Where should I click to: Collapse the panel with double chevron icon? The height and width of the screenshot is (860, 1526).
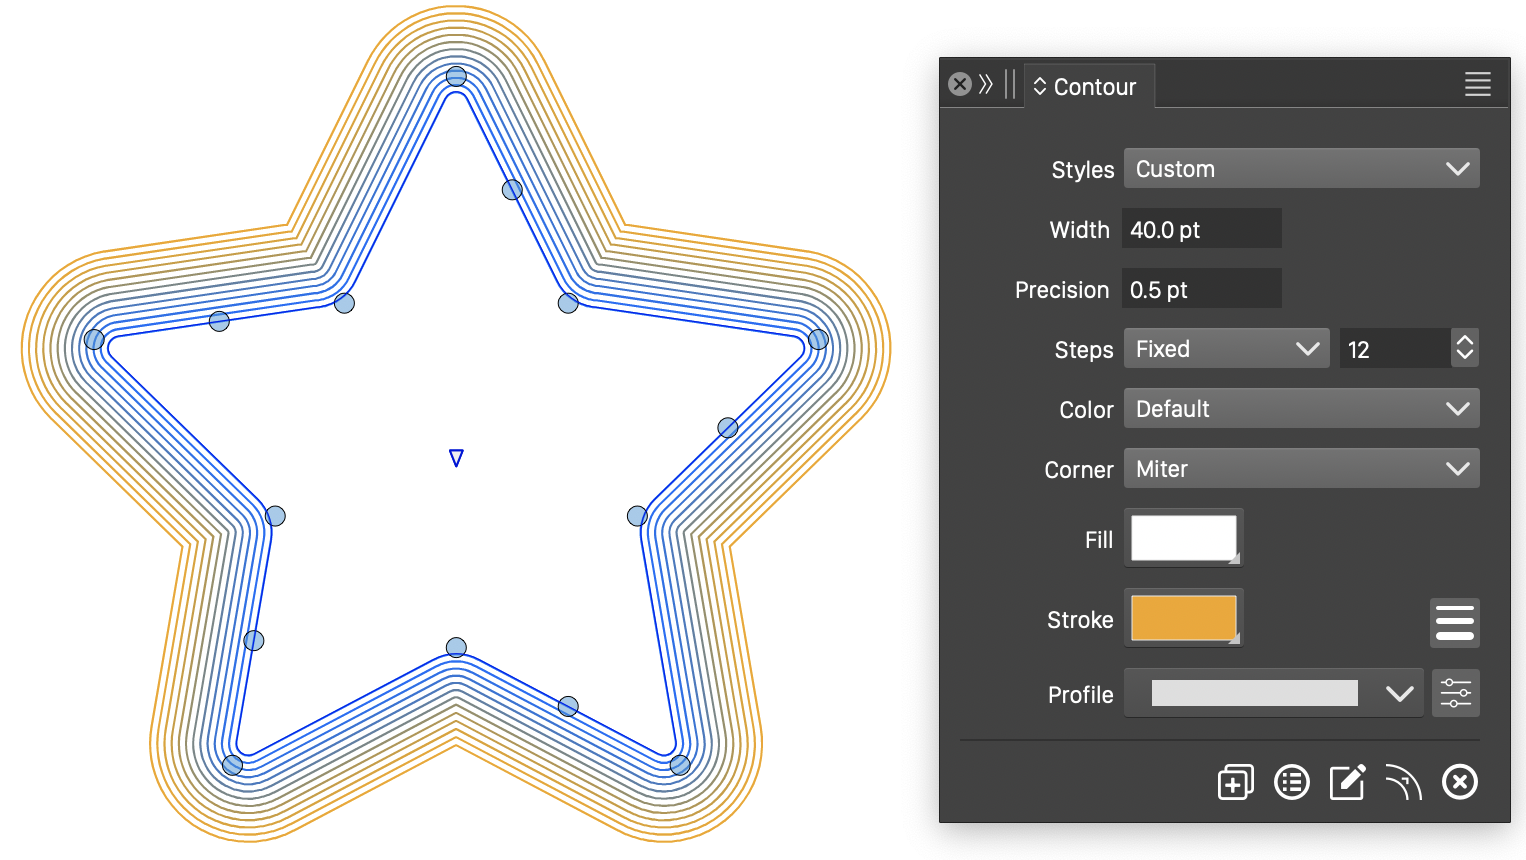(986, 84)
